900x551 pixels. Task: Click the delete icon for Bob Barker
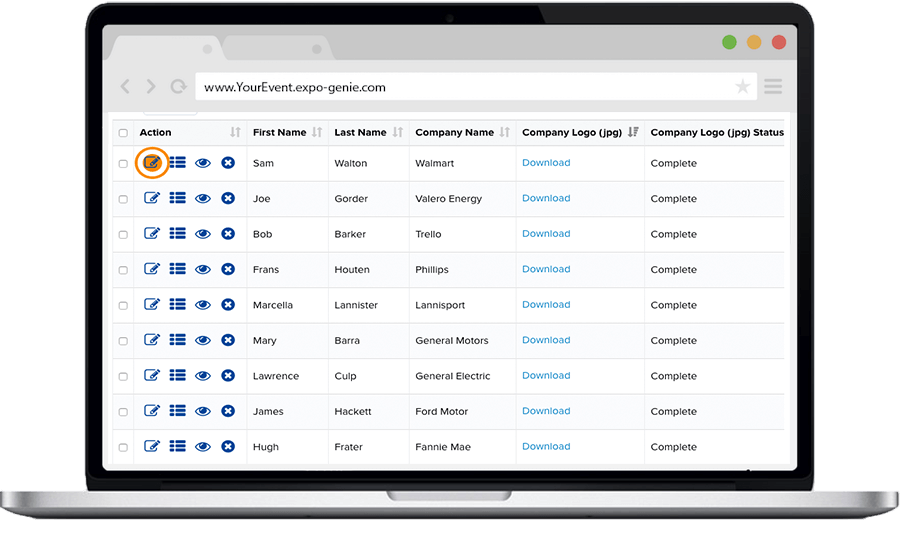[x=228, y=234]
